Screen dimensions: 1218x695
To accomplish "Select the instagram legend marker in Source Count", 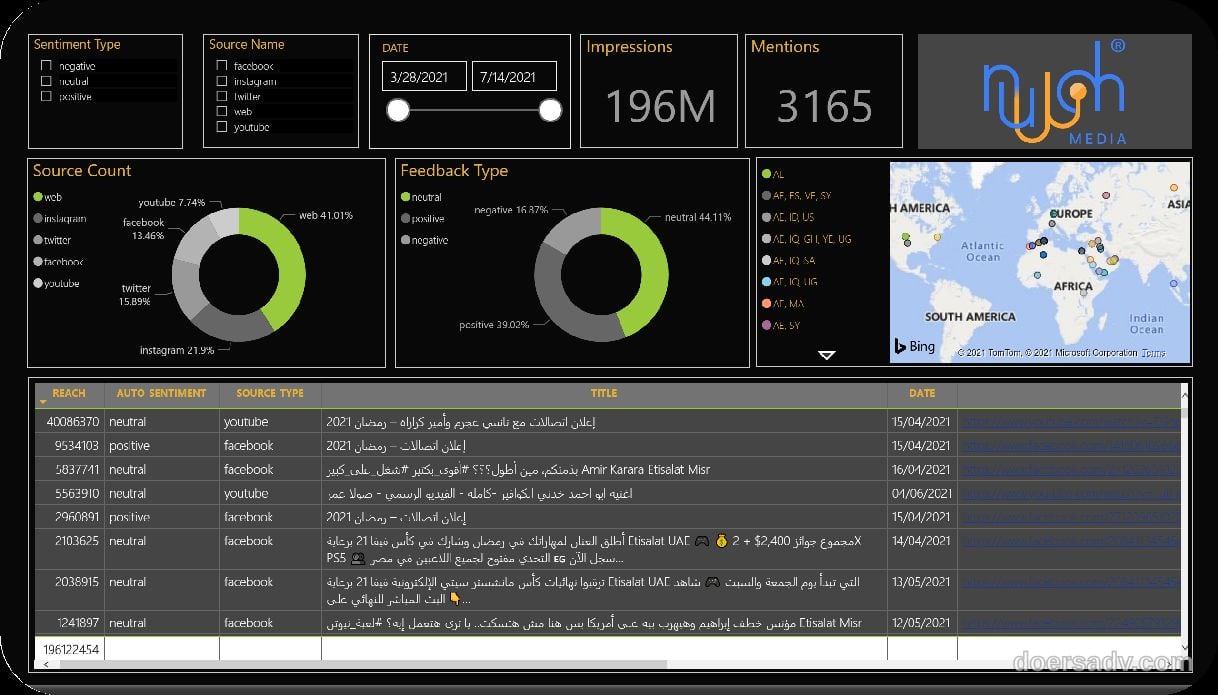I will point(38,219).
